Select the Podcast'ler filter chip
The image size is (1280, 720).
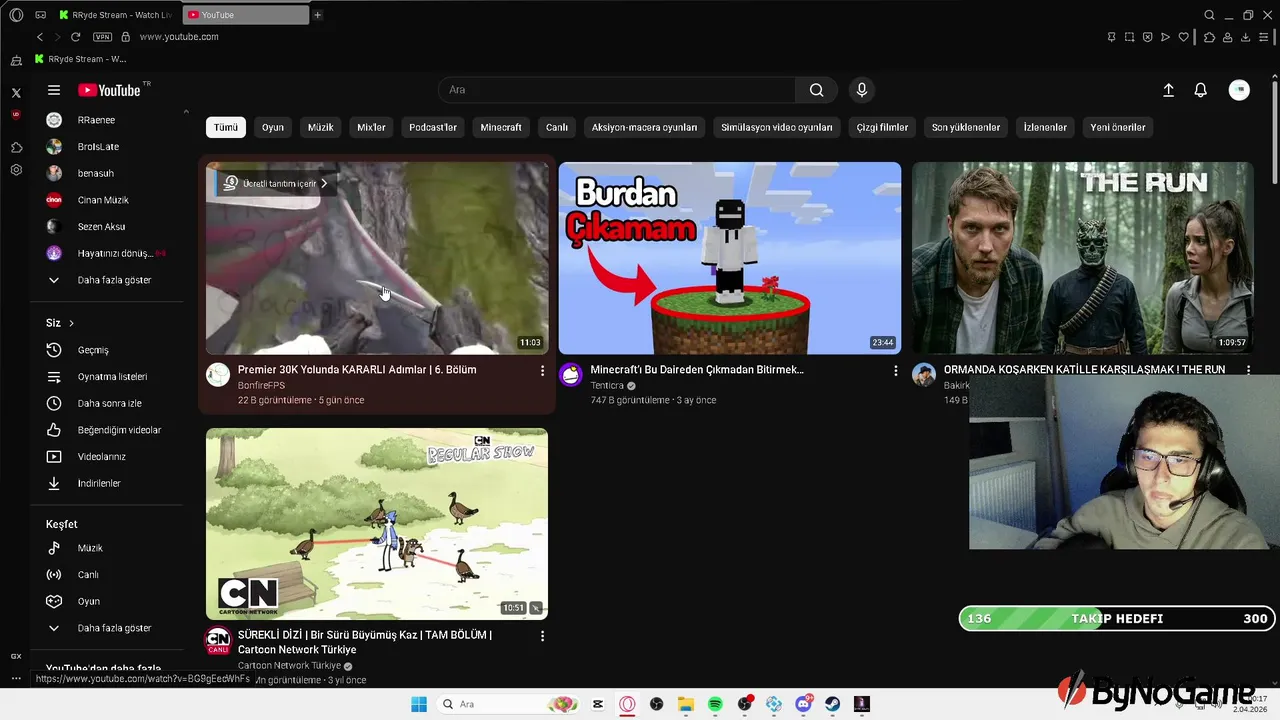[433, 127]
